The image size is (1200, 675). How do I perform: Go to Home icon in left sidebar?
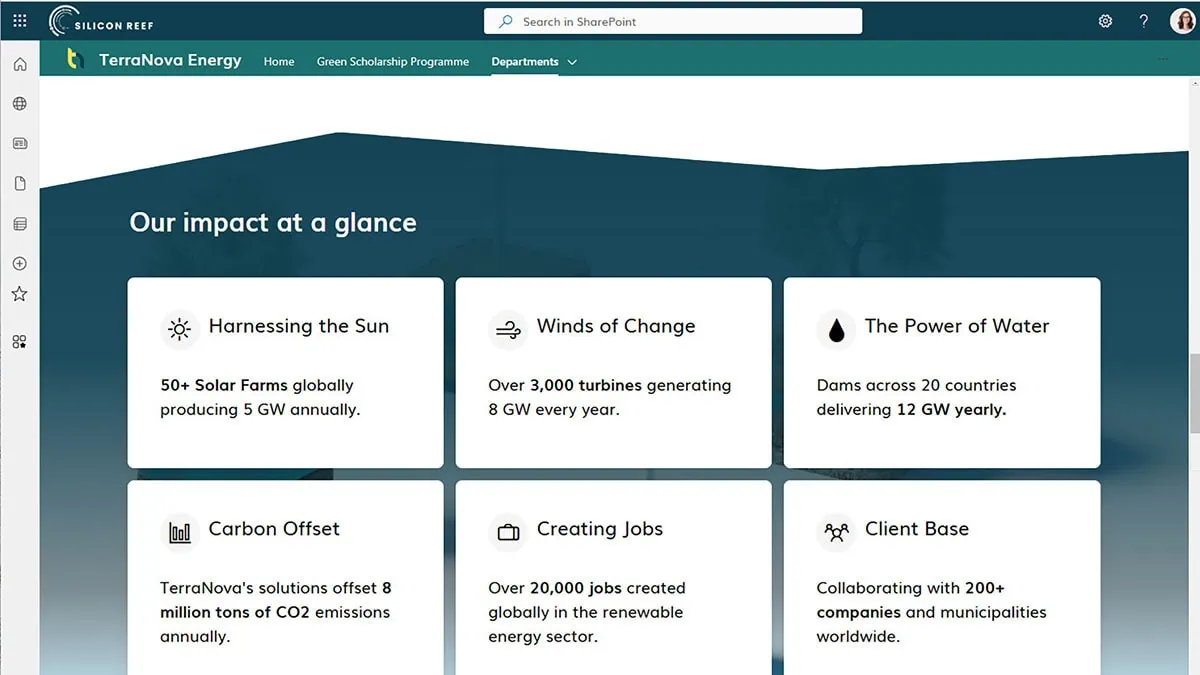[19, 65]
